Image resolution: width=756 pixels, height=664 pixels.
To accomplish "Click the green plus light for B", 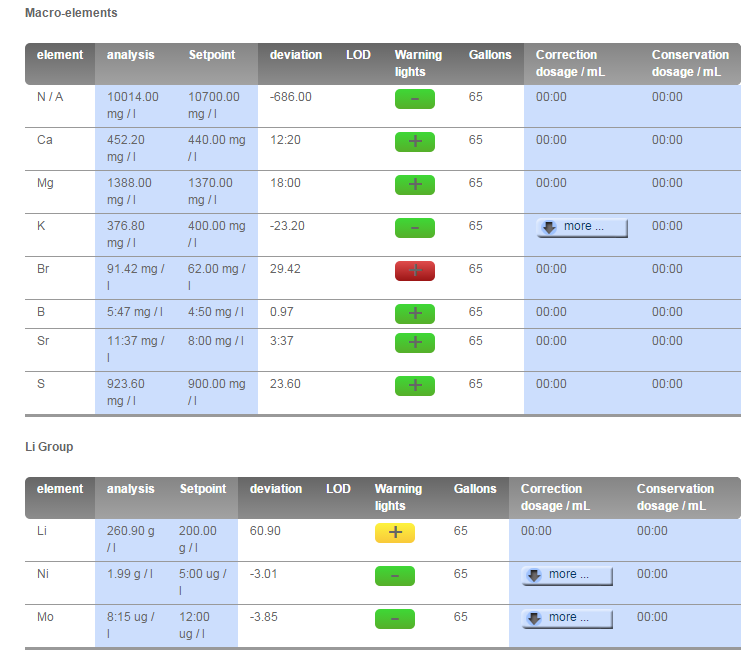I will (415, 313).
